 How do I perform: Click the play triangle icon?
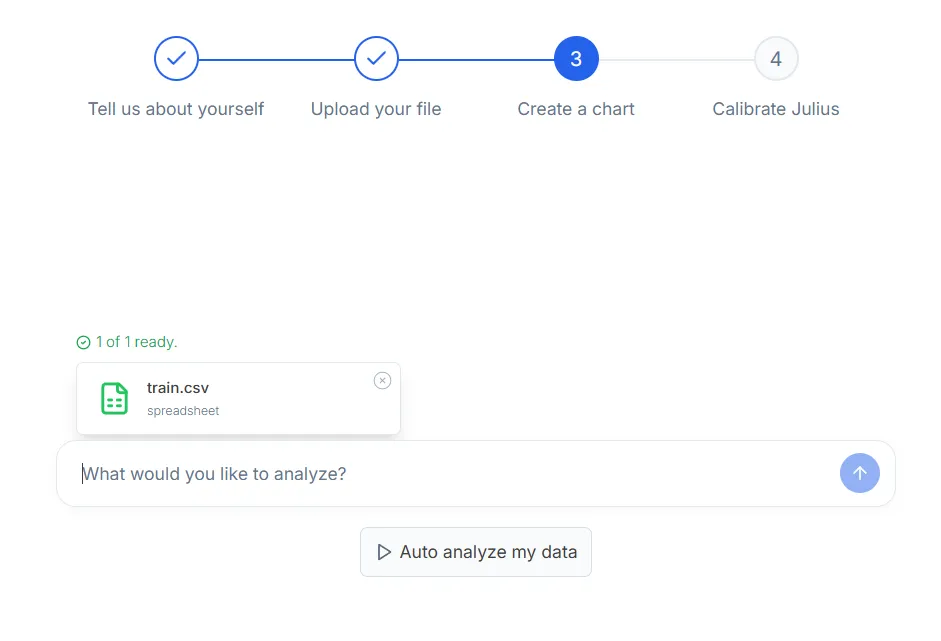click(384, 552)
